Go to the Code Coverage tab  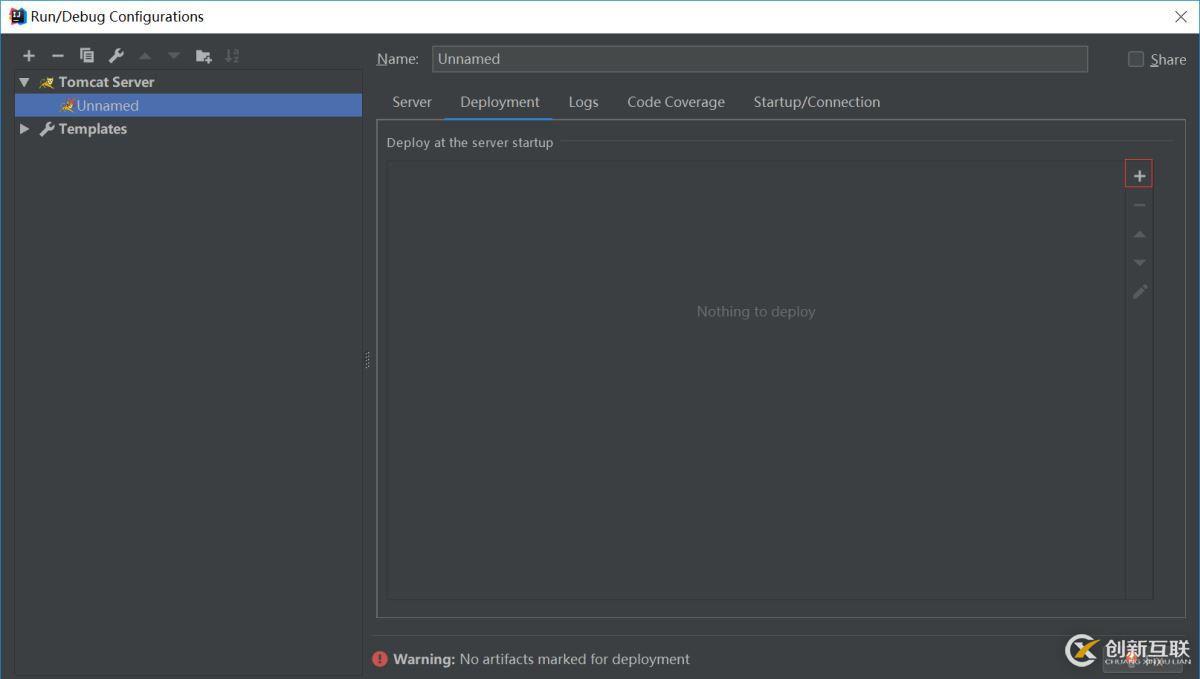[x=676, y=102]
